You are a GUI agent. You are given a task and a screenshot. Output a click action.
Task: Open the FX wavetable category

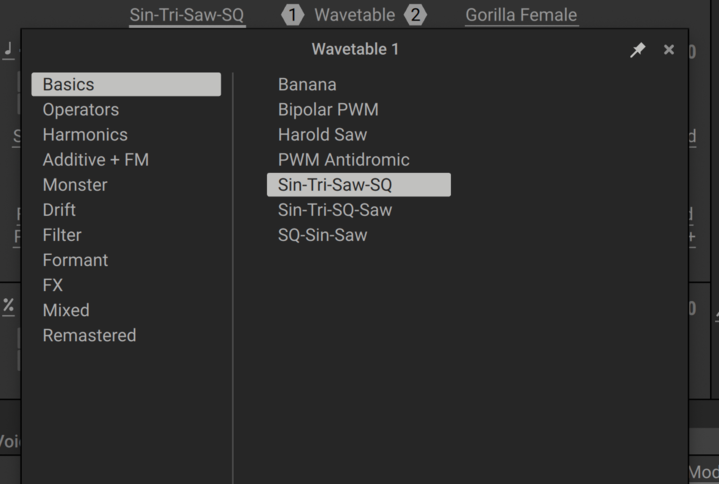coord(53,285)
